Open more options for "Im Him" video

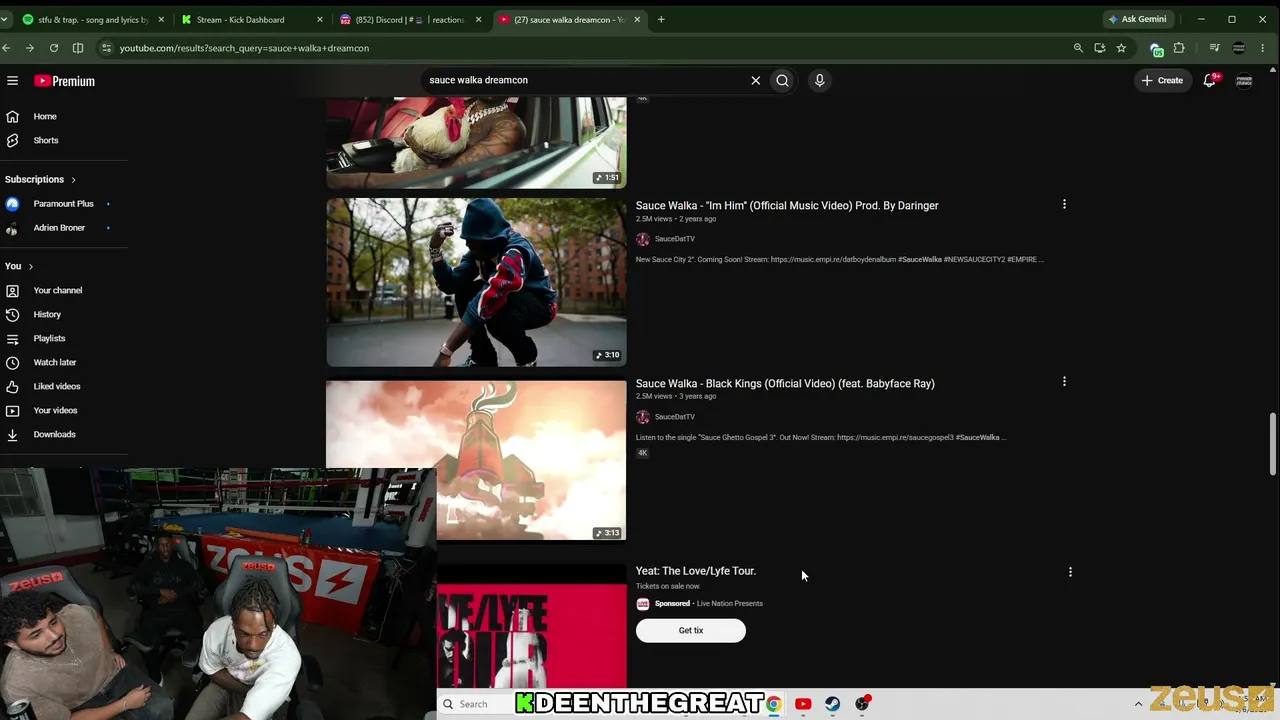tap(1064, 204)
